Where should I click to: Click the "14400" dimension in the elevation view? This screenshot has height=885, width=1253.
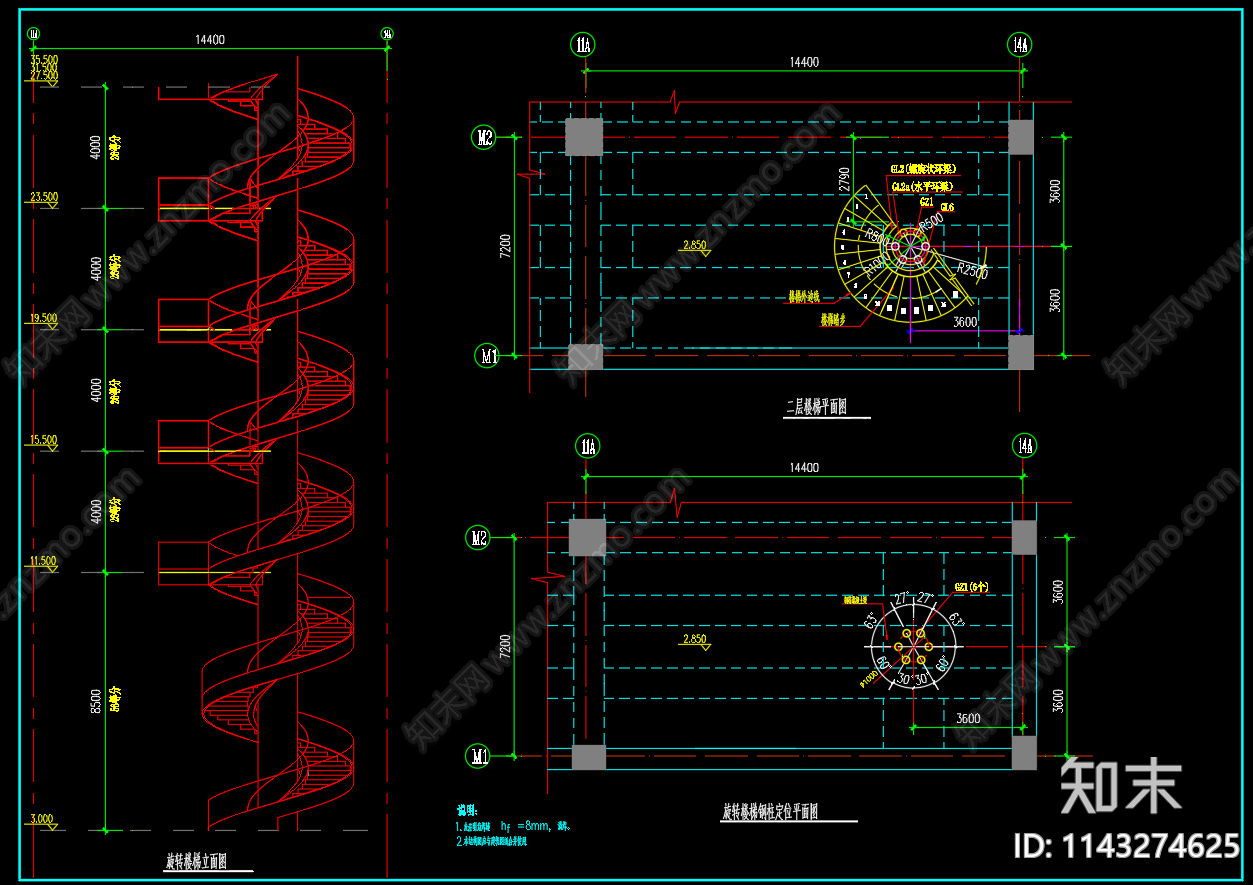coord(210,40)
